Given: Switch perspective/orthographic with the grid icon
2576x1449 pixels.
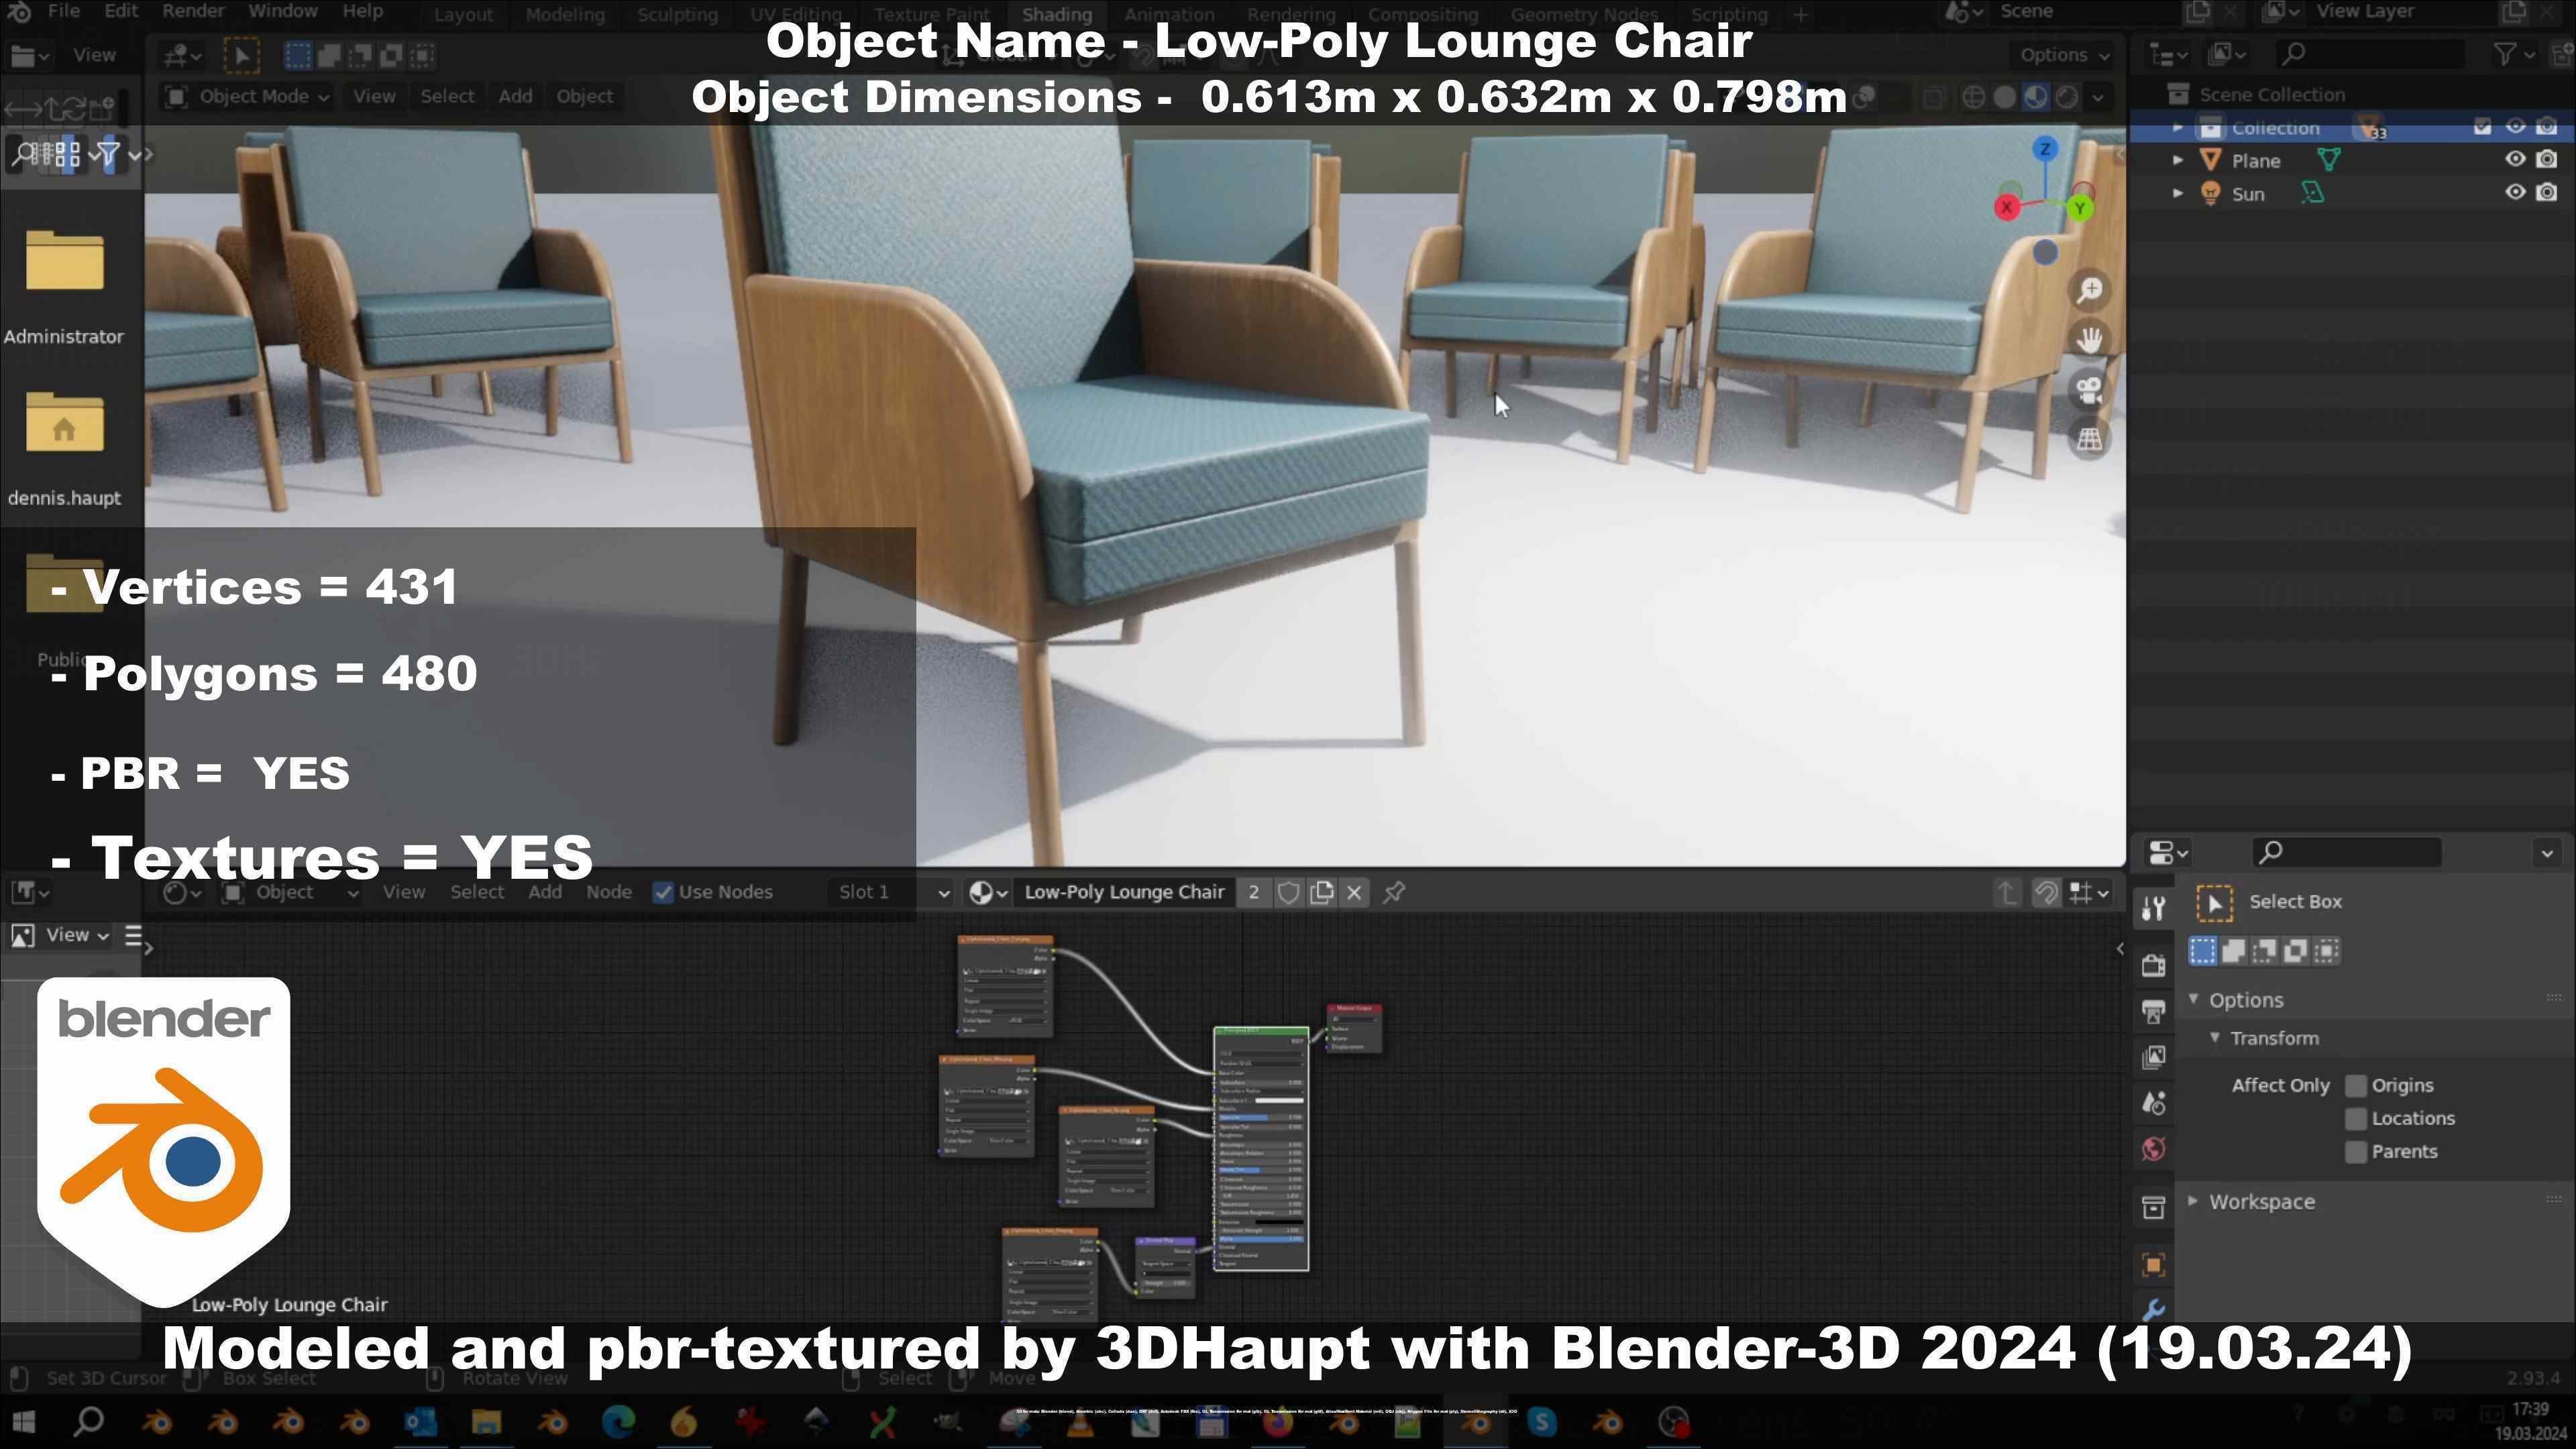Looking at the screenshot, I should (2089, 439).
